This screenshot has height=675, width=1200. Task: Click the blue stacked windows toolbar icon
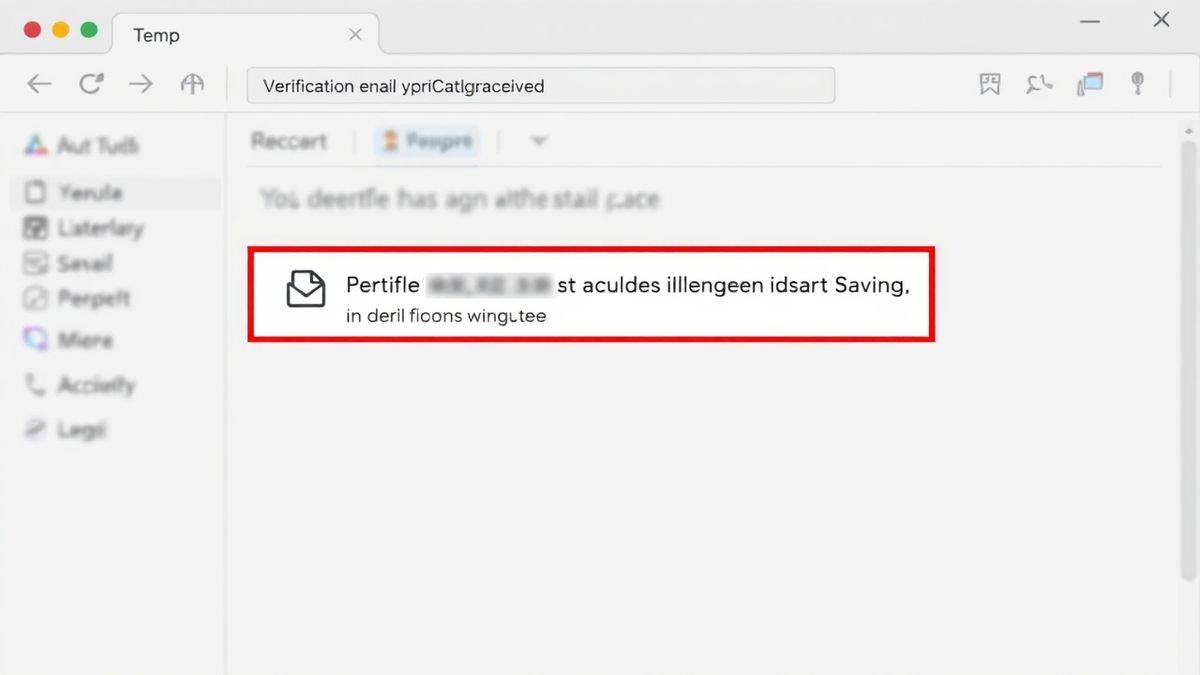(x=1090, y=84)
